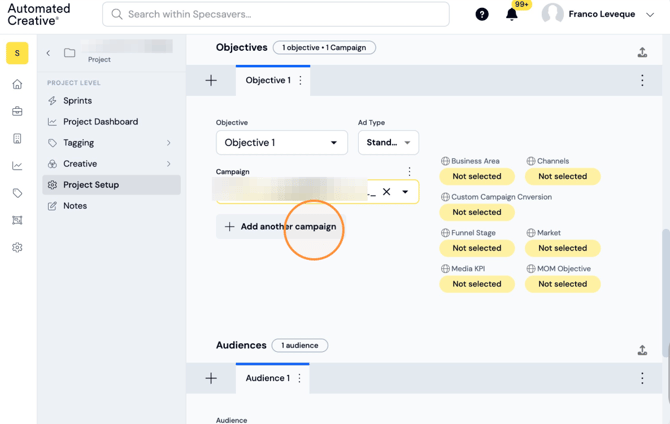
Task: Set Channels Not selected value
Action: coord(563,177)
